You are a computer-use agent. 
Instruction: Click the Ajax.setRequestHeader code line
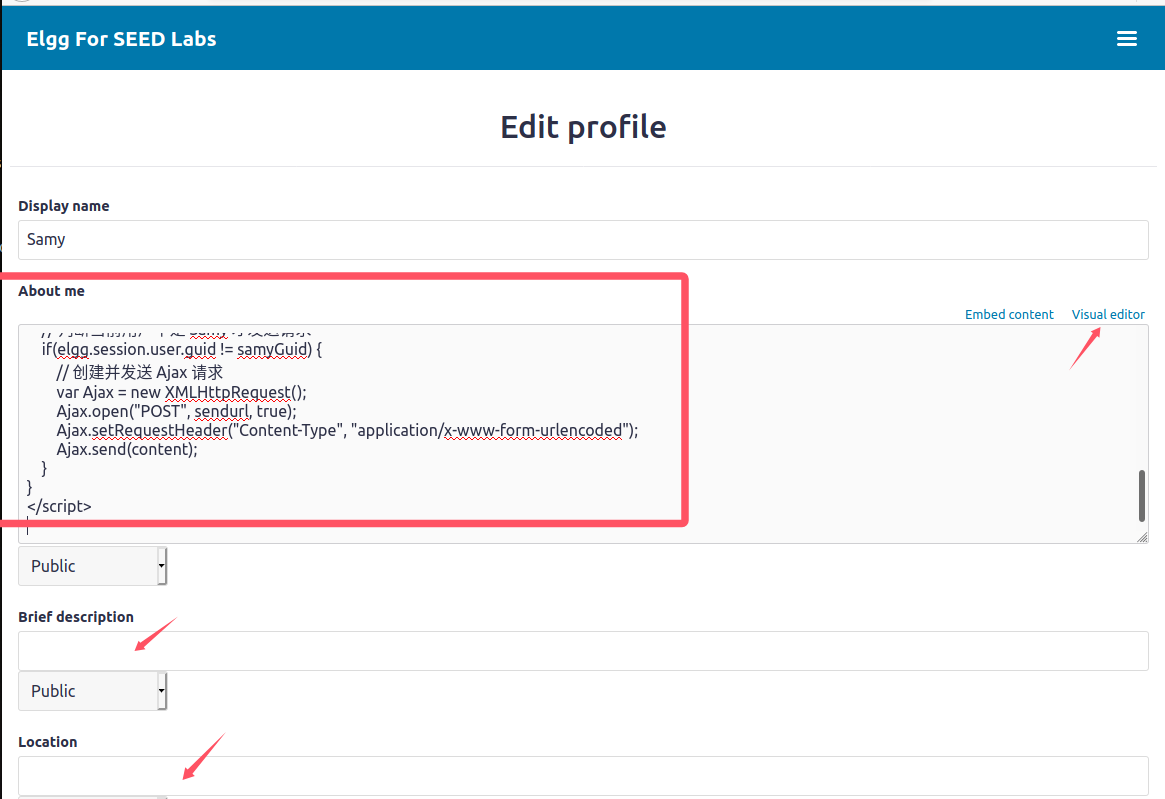347,430
